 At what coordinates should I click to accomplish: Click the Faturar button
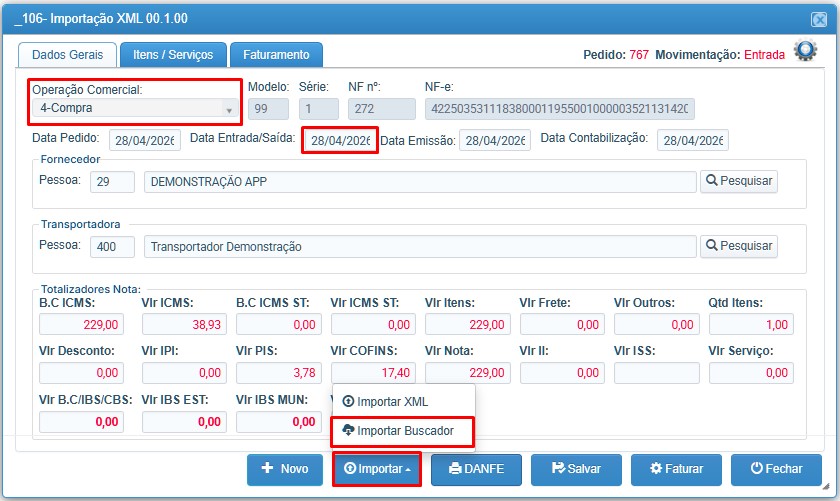tap(676, 469)
